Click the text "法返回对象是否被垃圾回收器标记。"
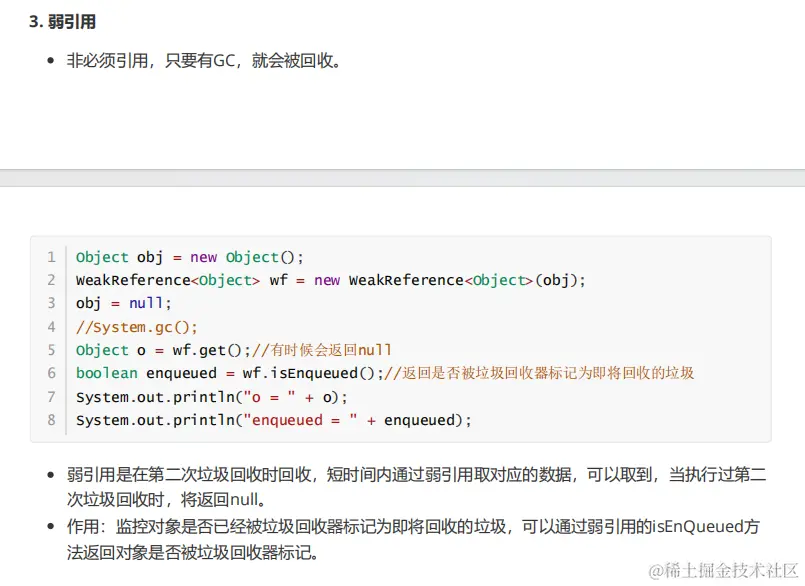Viewport: 805px width, 586px height. pyautogui.click(x=193, y=552)
